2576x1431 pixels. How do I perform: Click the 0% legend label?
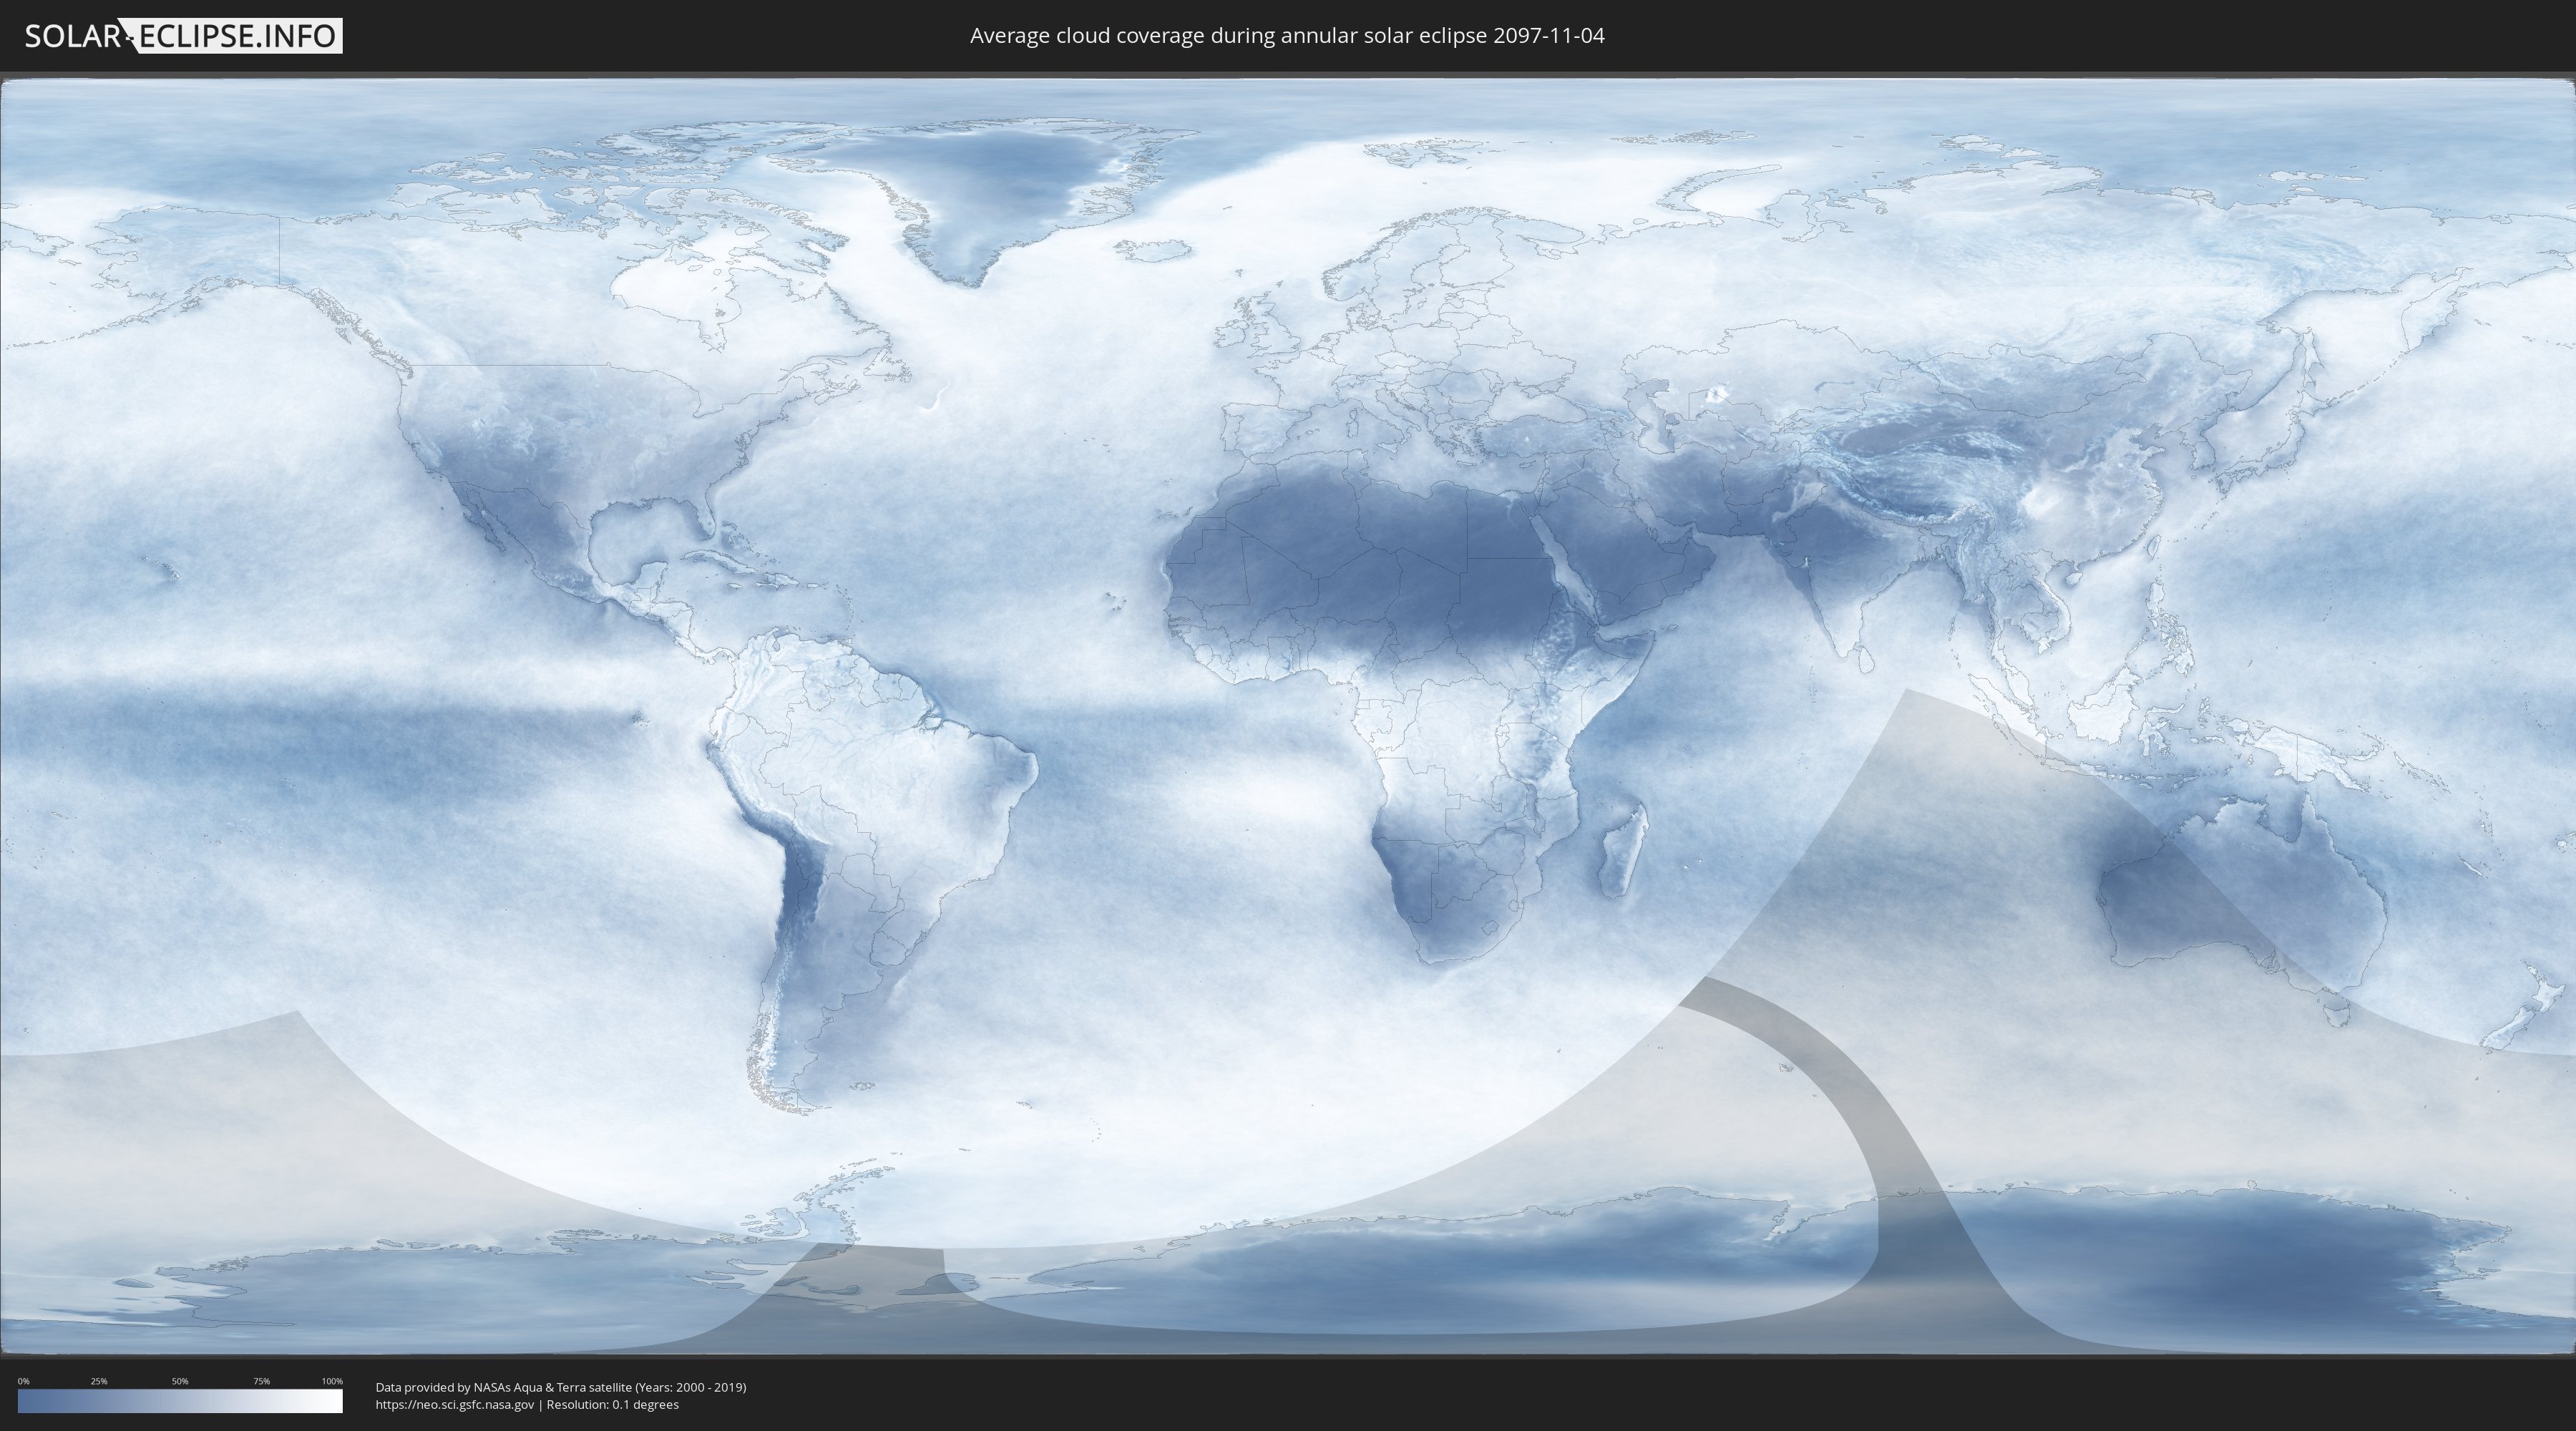pos(23,1381)
